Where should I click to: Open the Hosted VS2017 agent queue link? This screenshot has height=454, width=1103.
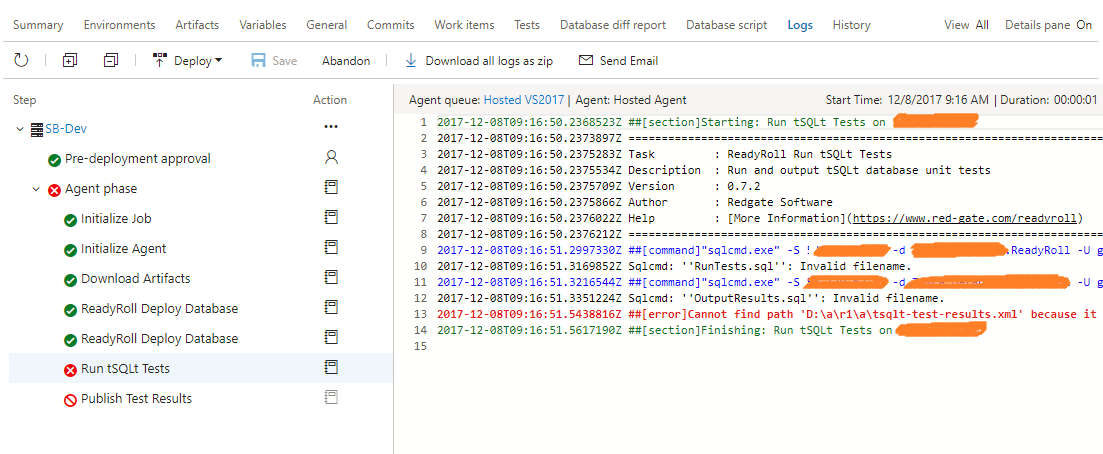tap(524, 100)
